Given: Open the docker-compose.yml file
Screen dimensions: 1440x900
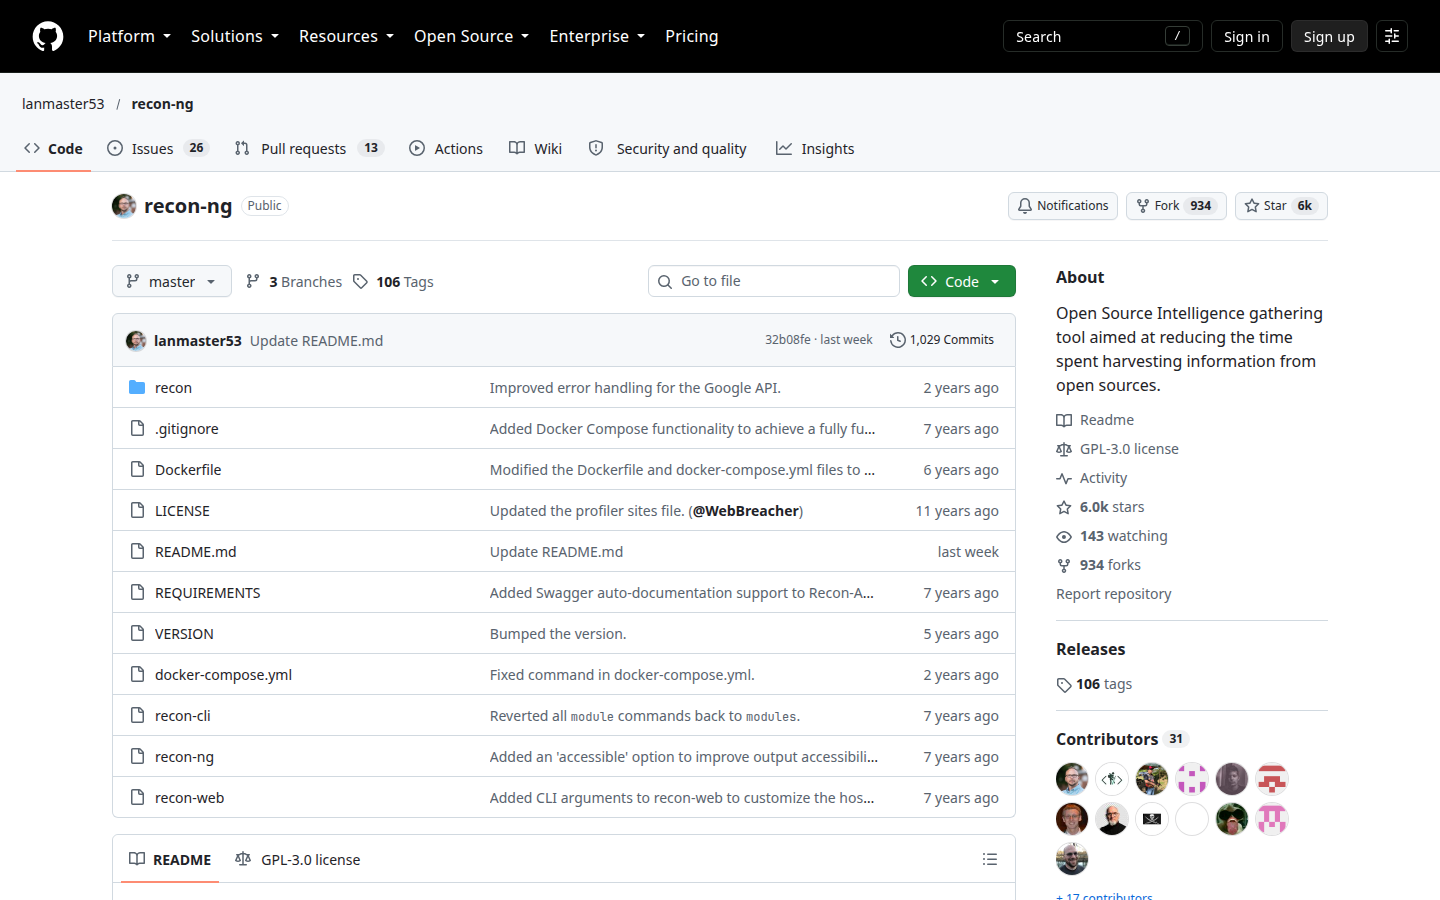Looking at the screenshot, I should click(223, 675).
